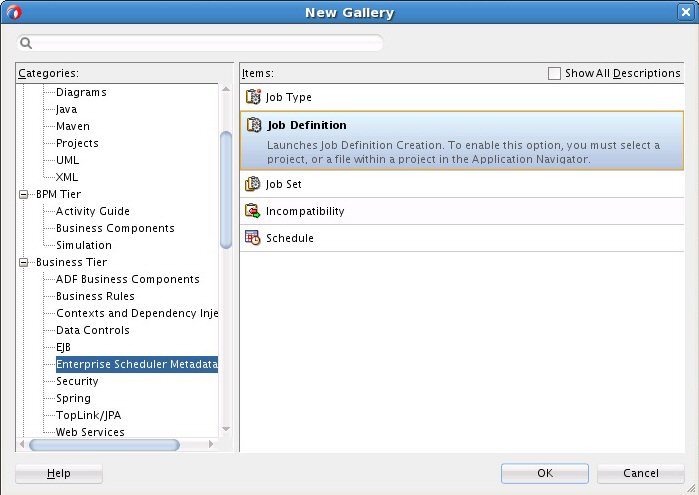Select the Simulation category
Screen dimensions: 699x495
[84, 245]
